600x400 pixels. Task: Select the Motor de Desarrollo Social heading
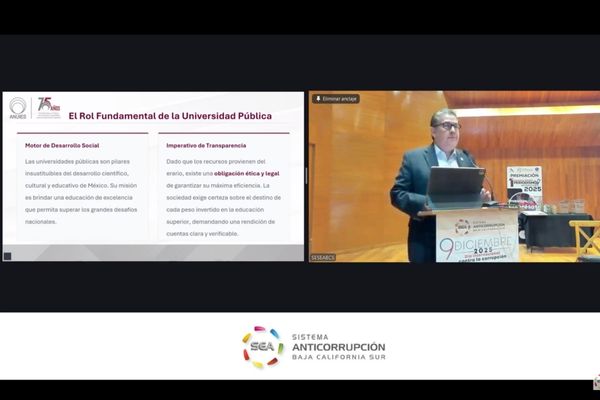pyautogui.click(x=62, y=146)
